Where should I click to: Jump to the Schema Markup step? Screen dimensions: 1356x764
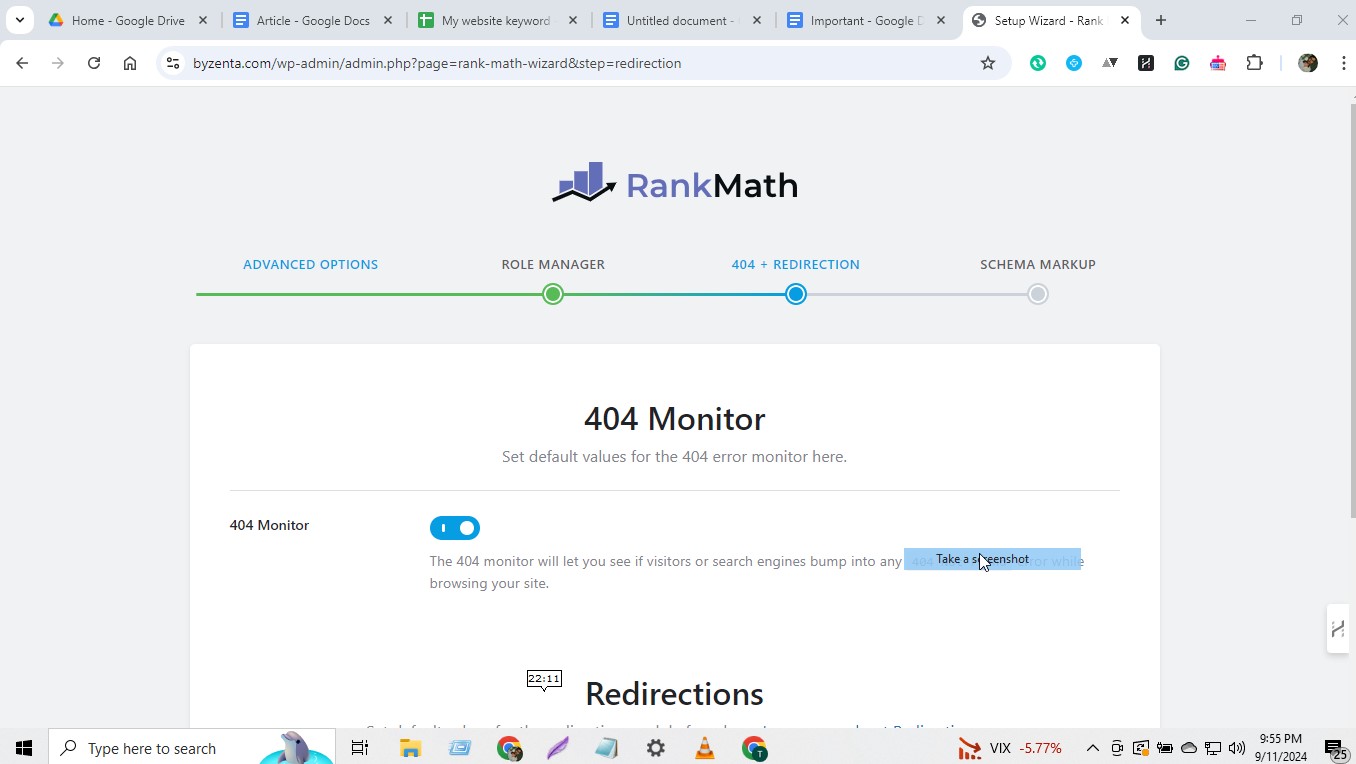click(1038, 265)
